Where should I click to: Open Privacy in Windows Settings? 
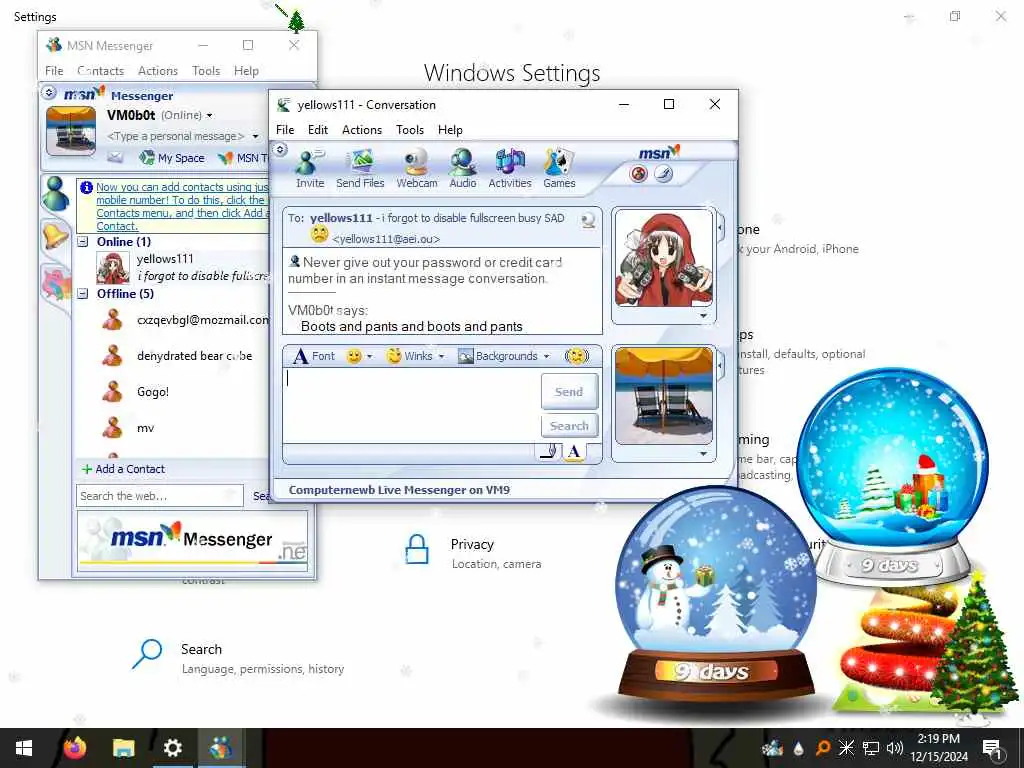click(x=472, y=552)
